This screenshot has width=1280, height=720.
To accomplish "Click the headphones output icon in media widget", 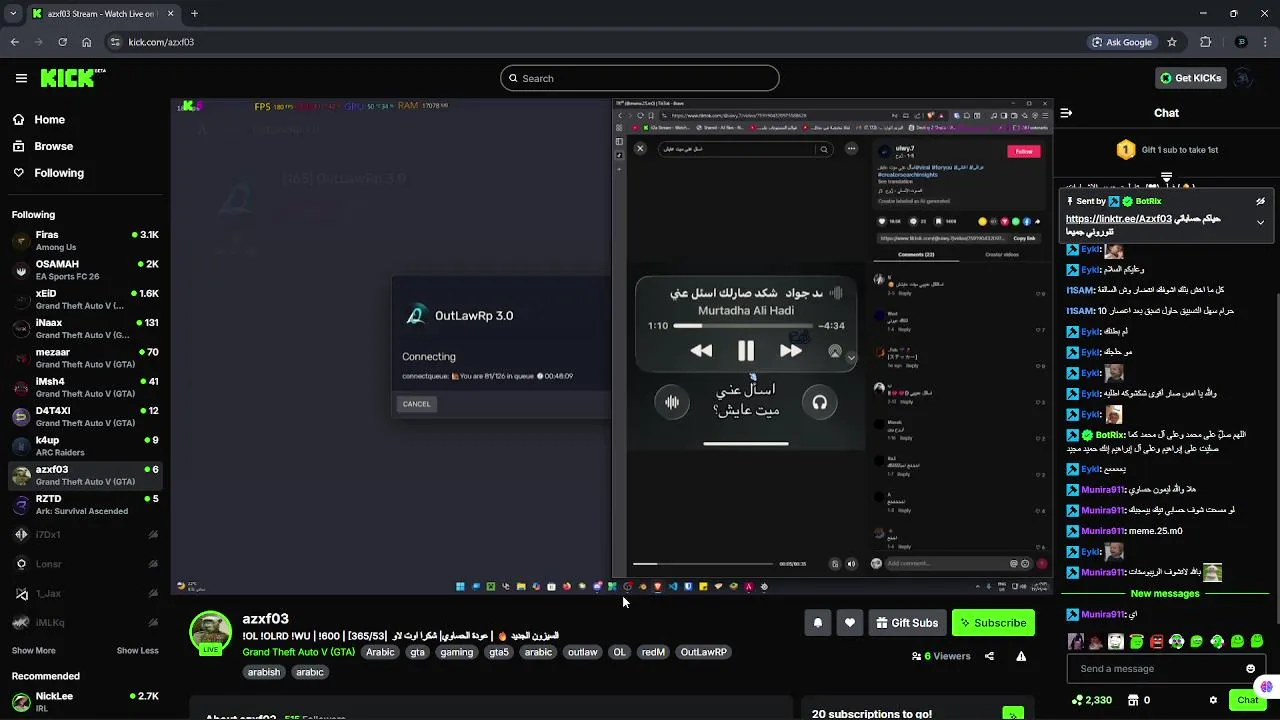I will point(819,402).
